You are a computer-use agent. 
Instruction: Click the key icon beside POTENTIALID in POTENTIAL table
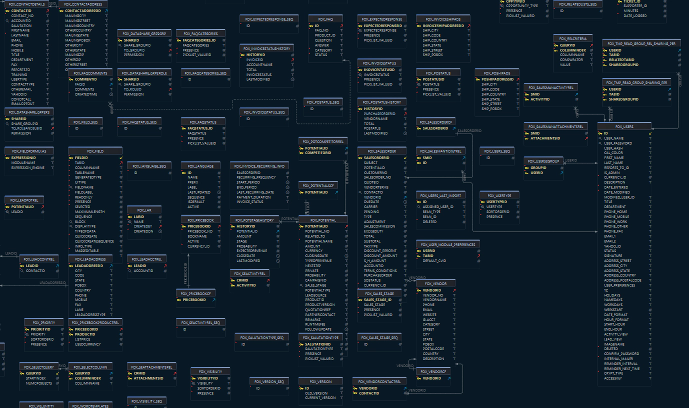coord(301,227)
